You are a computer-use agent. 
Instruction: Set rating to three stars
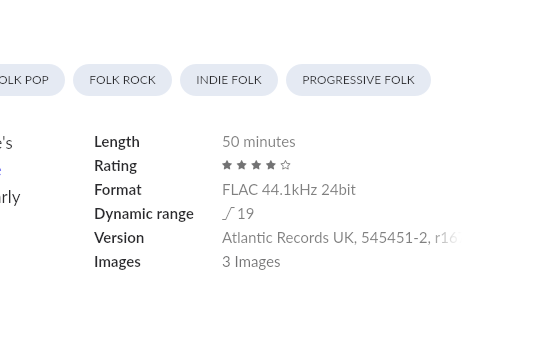click(x=256, y=165)
